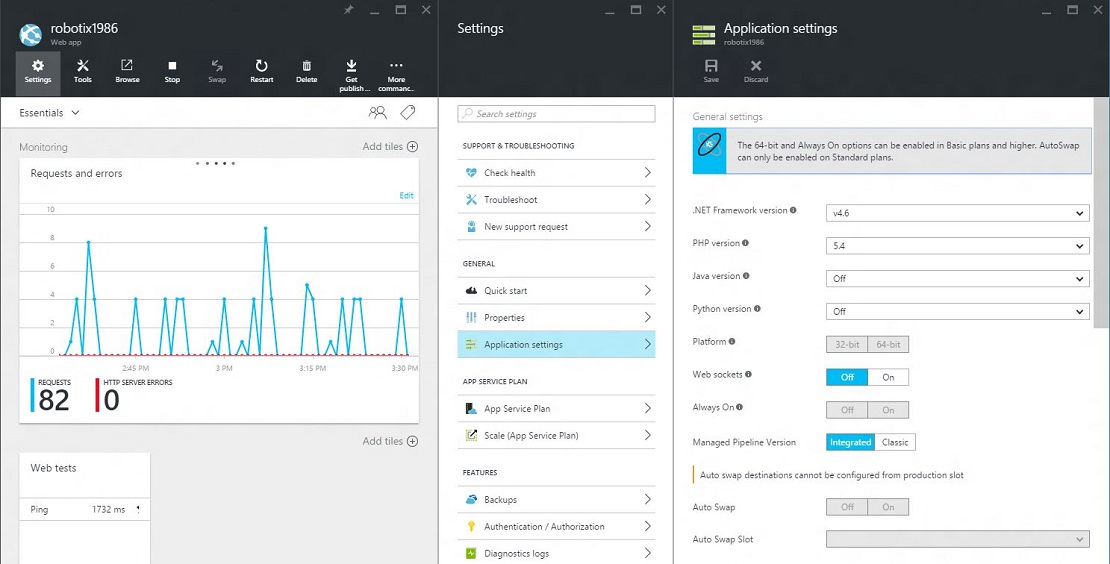This screenshot has height=564, width=1110.
Task: Open the tags icon
Action: click(x=407, y=113)
